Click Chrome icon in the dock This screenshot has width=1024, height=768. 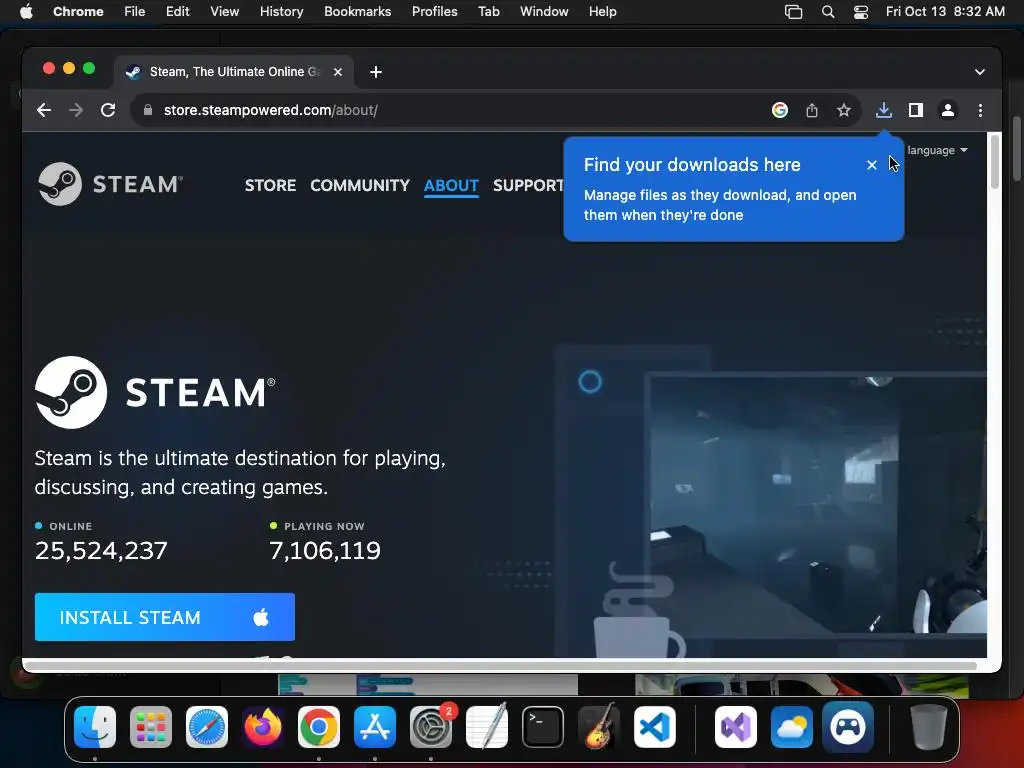tap(319, 727)
